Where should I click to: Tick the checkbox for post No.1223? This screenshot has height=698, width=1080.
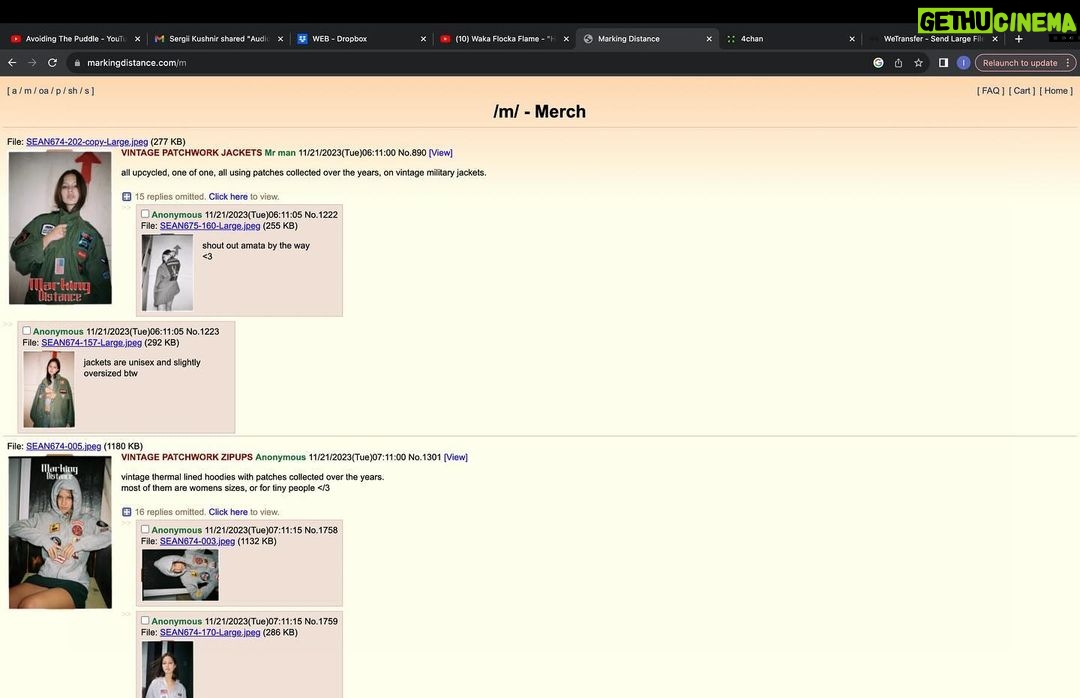26,331
